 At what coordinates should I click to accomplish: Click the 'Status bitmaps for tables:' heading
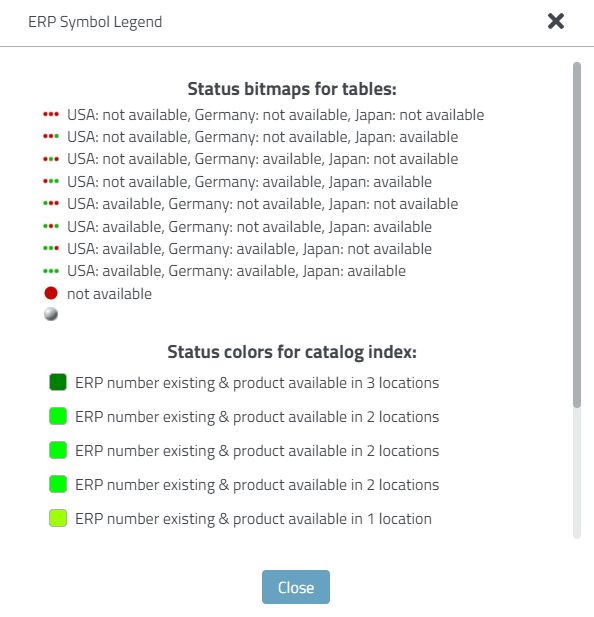[292, 89]
